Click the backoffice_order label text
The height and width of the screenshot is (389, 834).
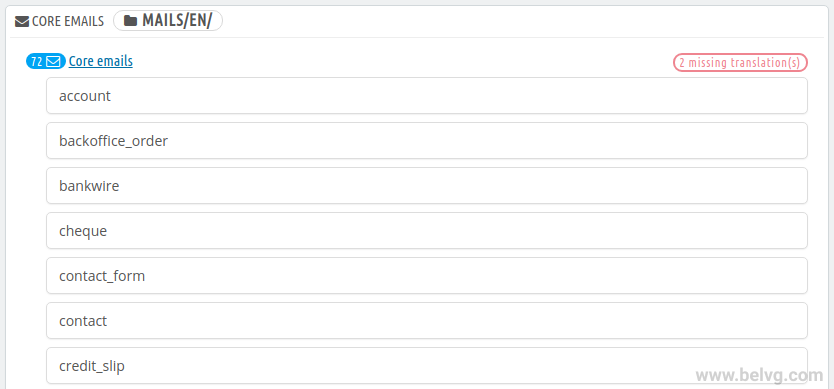tap(114, 141)
